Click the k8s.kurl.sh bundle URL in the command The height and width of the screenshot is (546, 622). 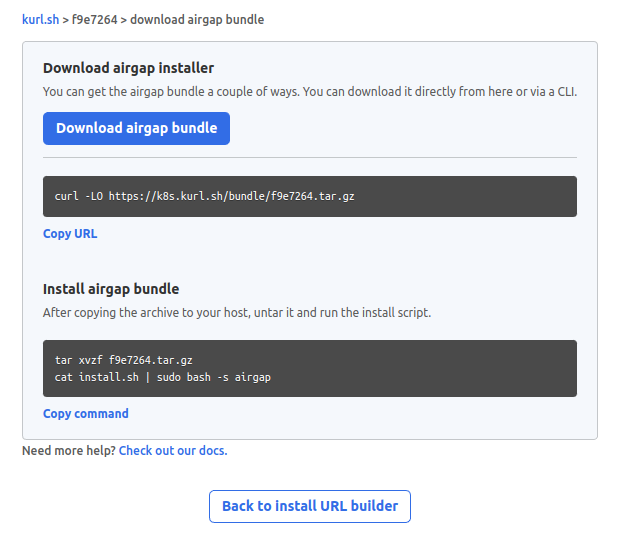(x=232, y=196)
